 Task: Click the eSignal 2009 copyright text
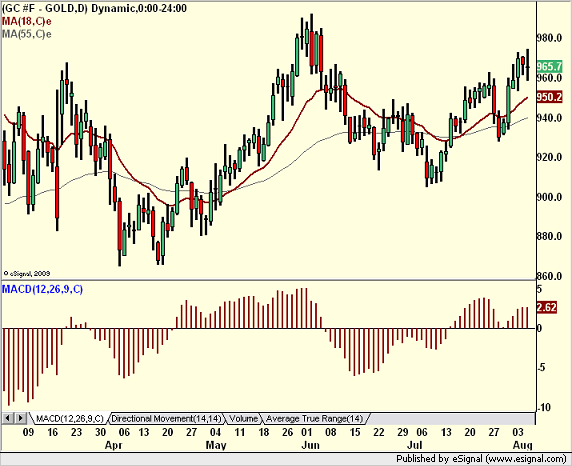27,273
